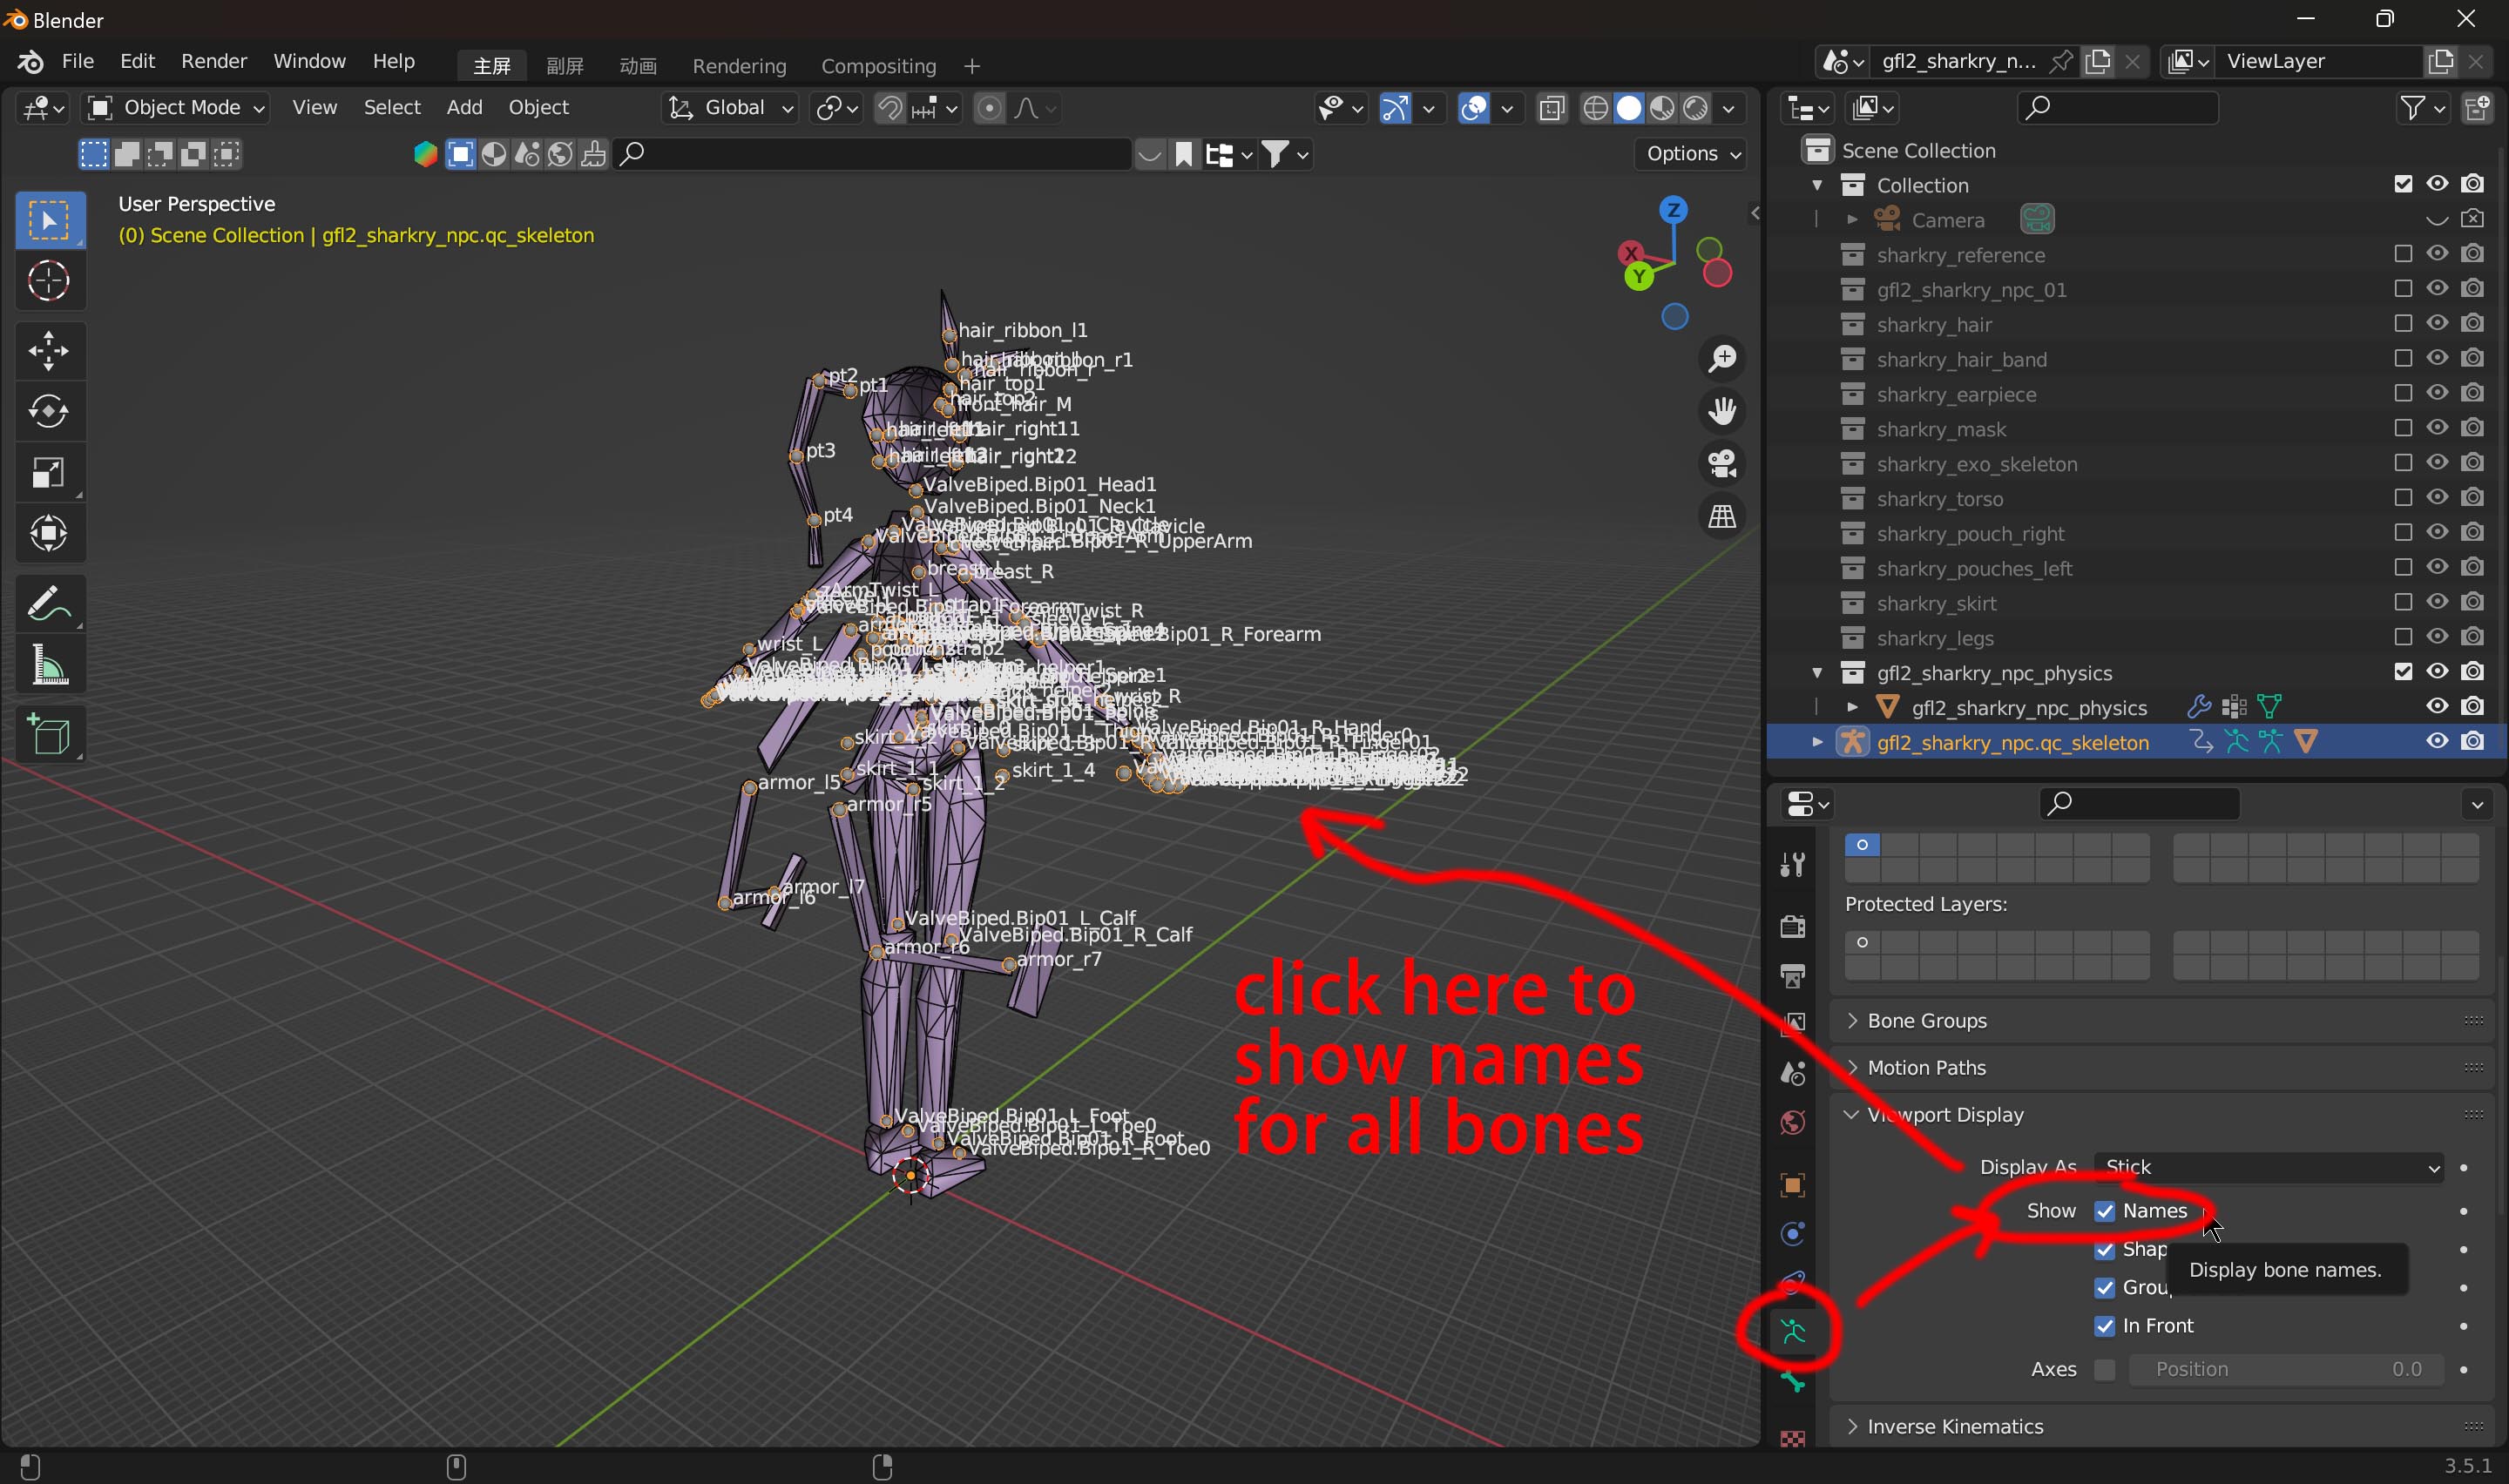
Task: Switch to orthographic view grid icon
Action: point(1722,517)
